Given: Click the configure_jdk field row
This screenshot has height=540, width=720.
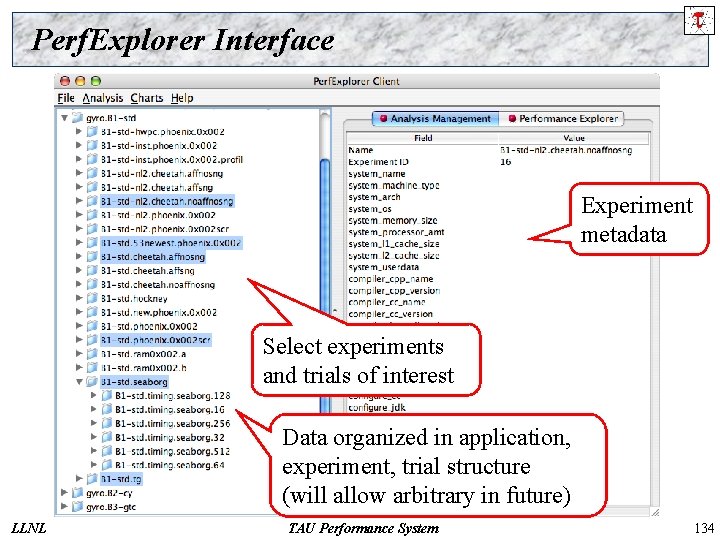Looking at the screenshot, I should coord(377,407).
